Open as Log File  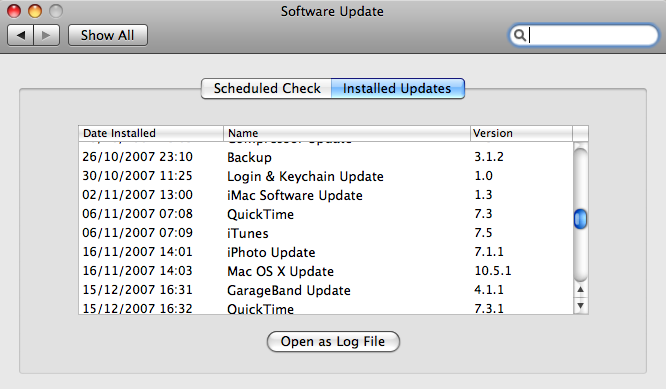[x=333, y=341]
